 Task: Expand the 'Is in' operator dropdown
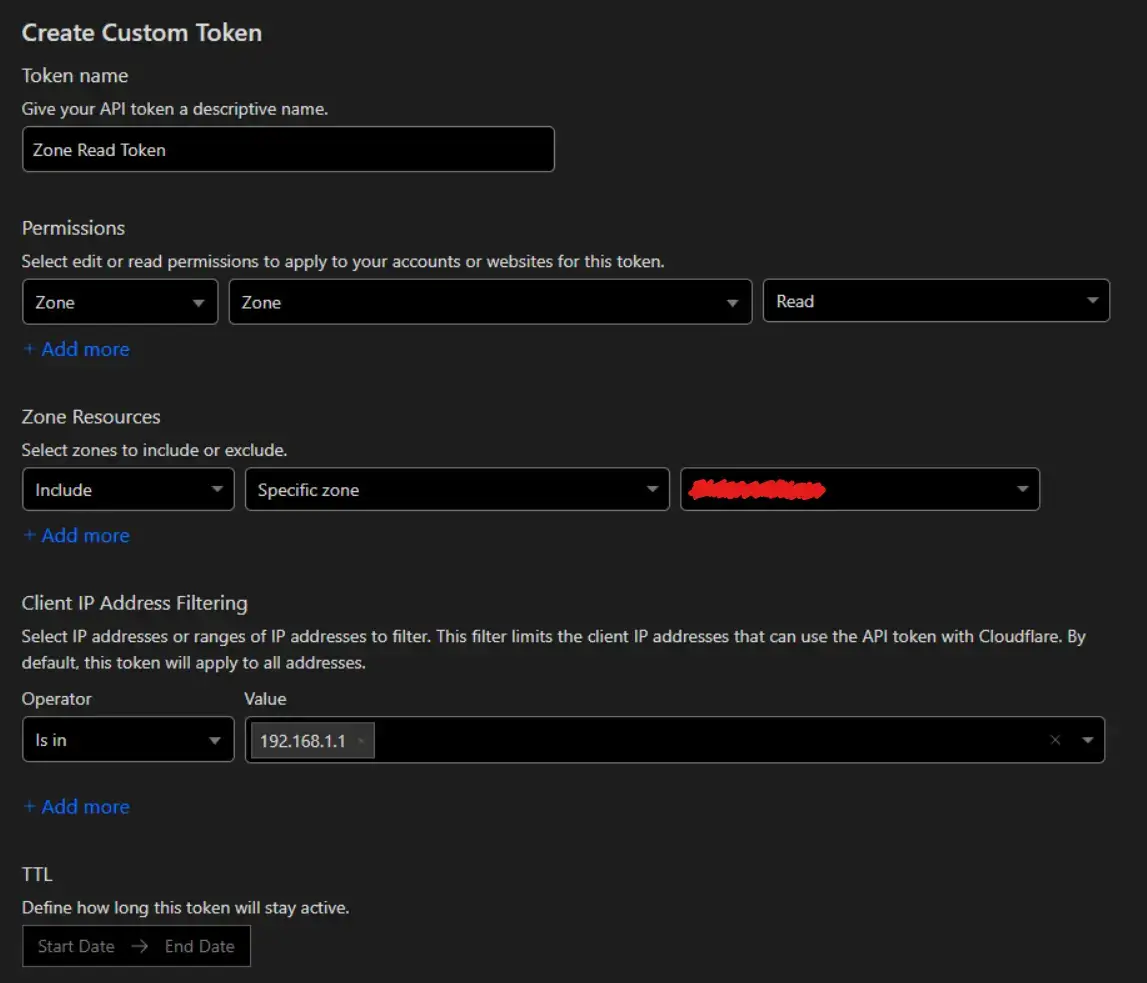pos(128,739)
